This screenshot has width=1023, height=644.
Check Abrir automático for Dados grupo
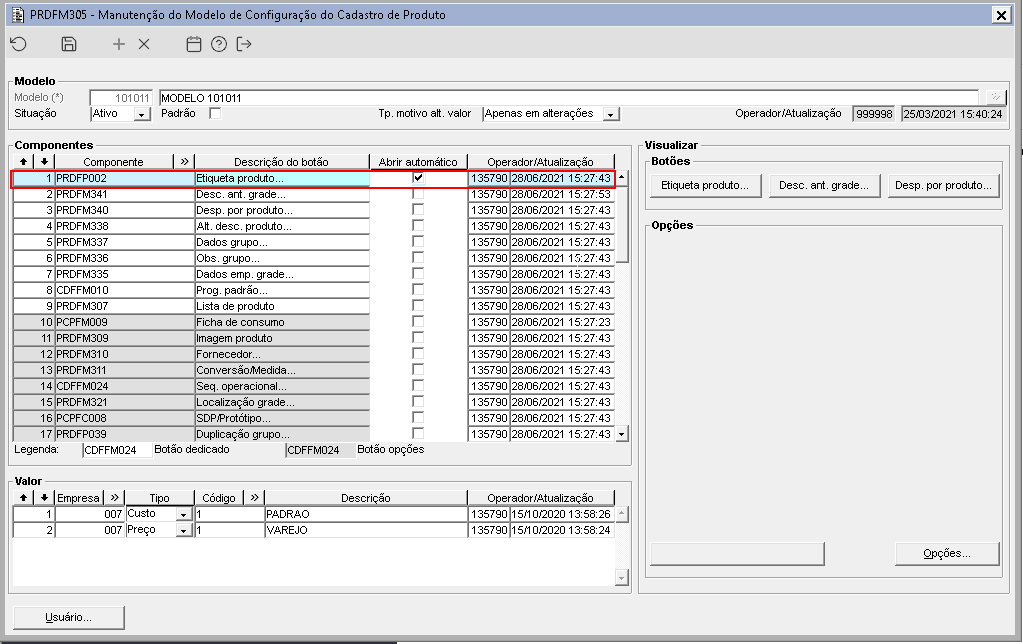point(418,241)
